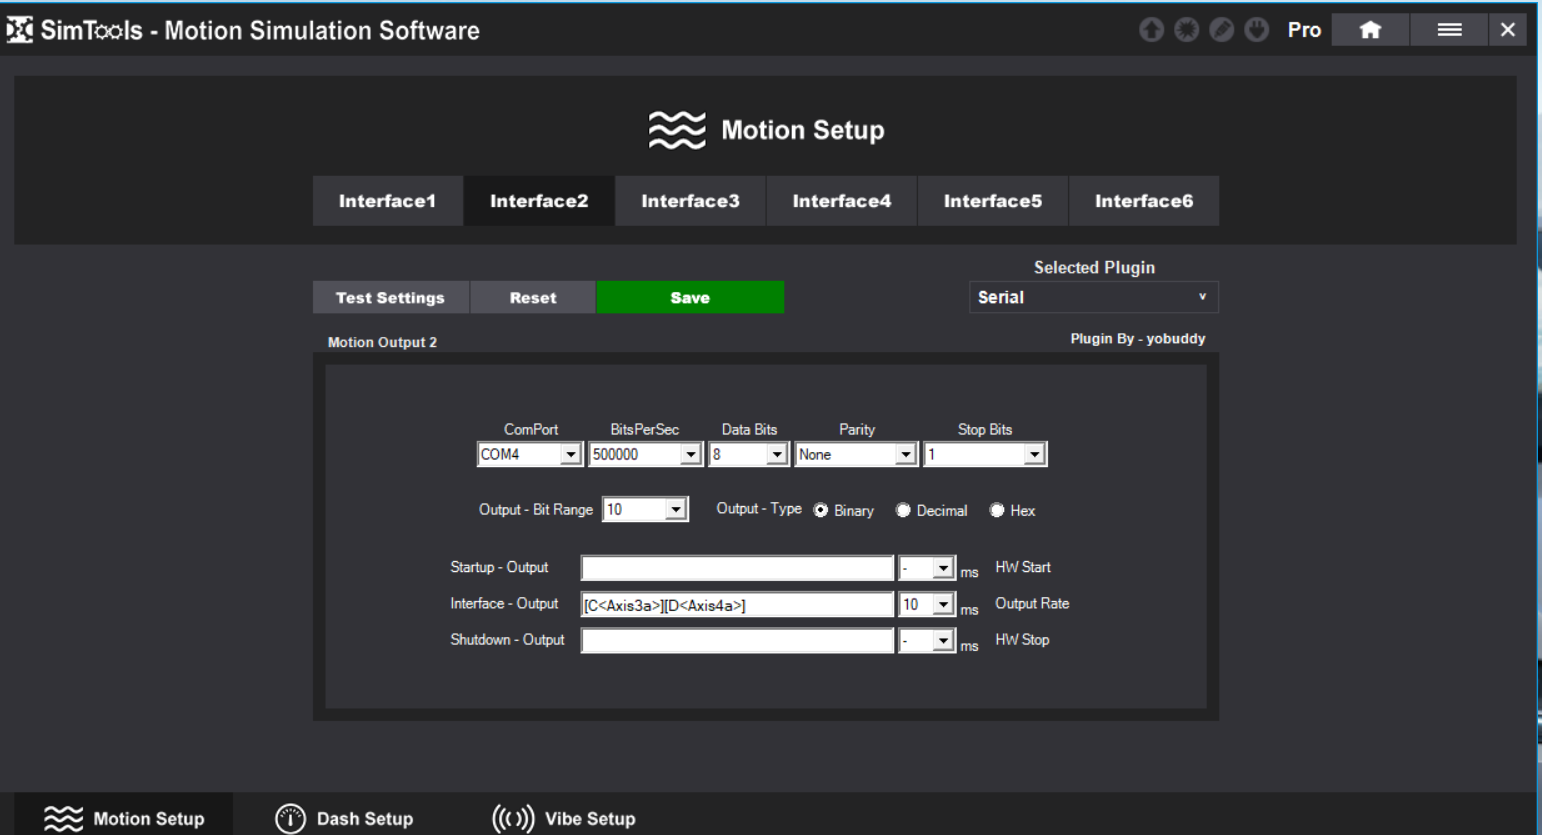Click the Shutdown - Output text field
The height and width of the screenshot is (835, 1542).
tap(737, 640)
